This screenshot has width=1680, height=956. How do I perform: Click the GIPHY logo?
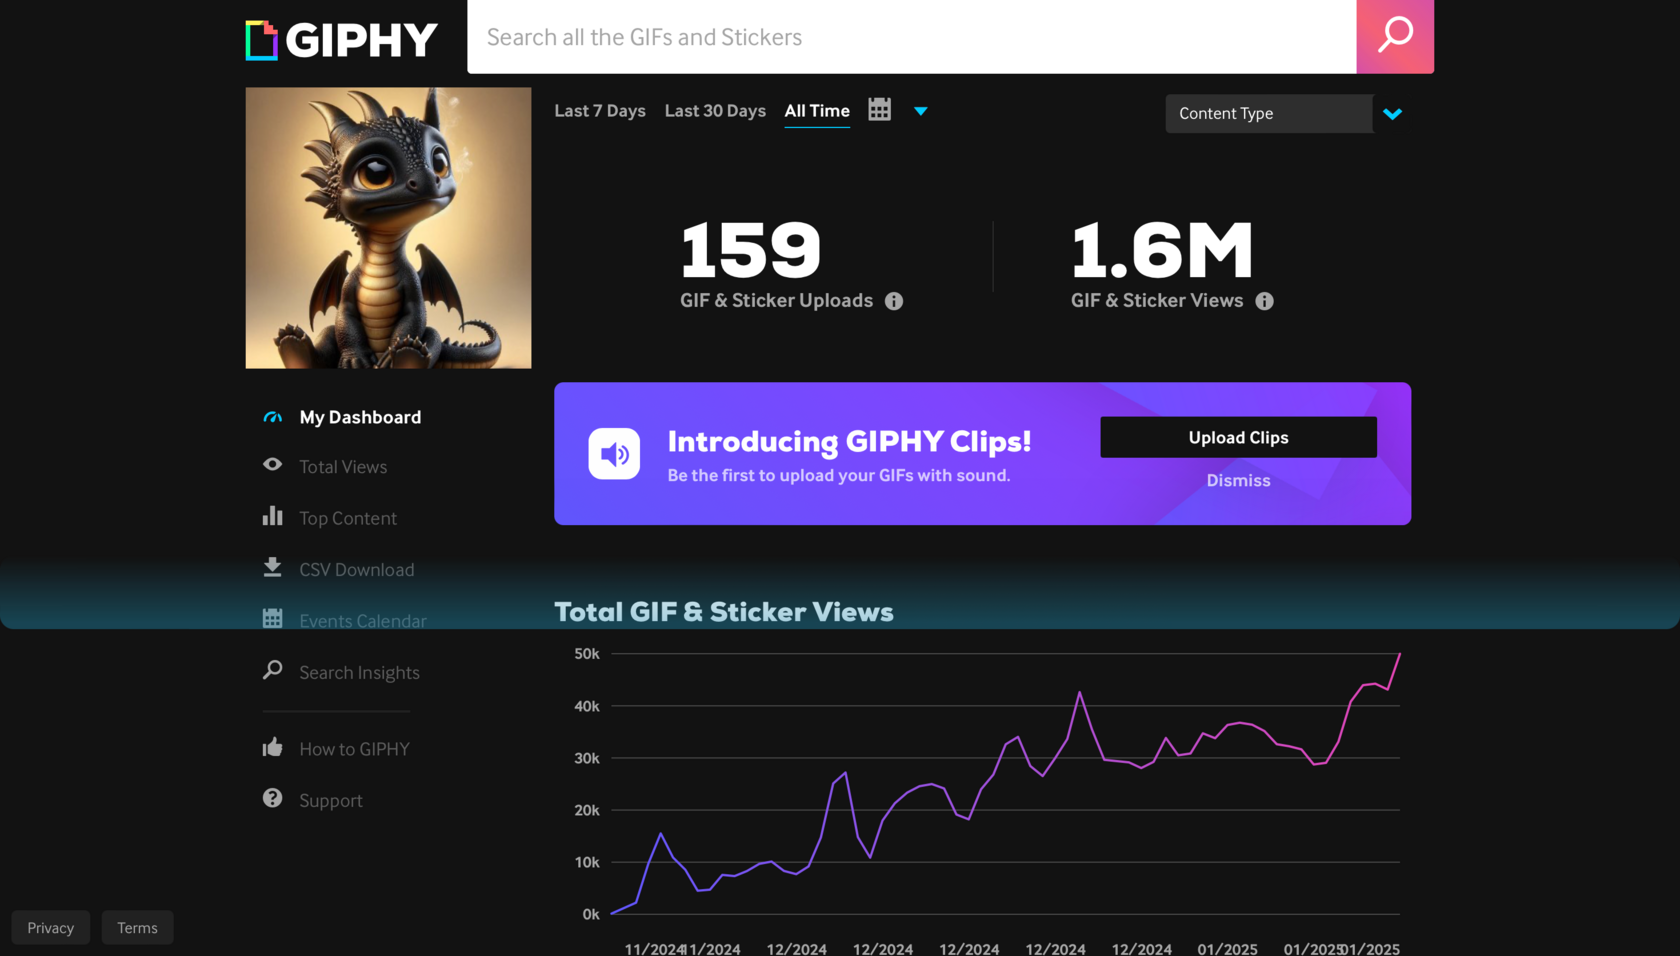click(x=342, y=40)
